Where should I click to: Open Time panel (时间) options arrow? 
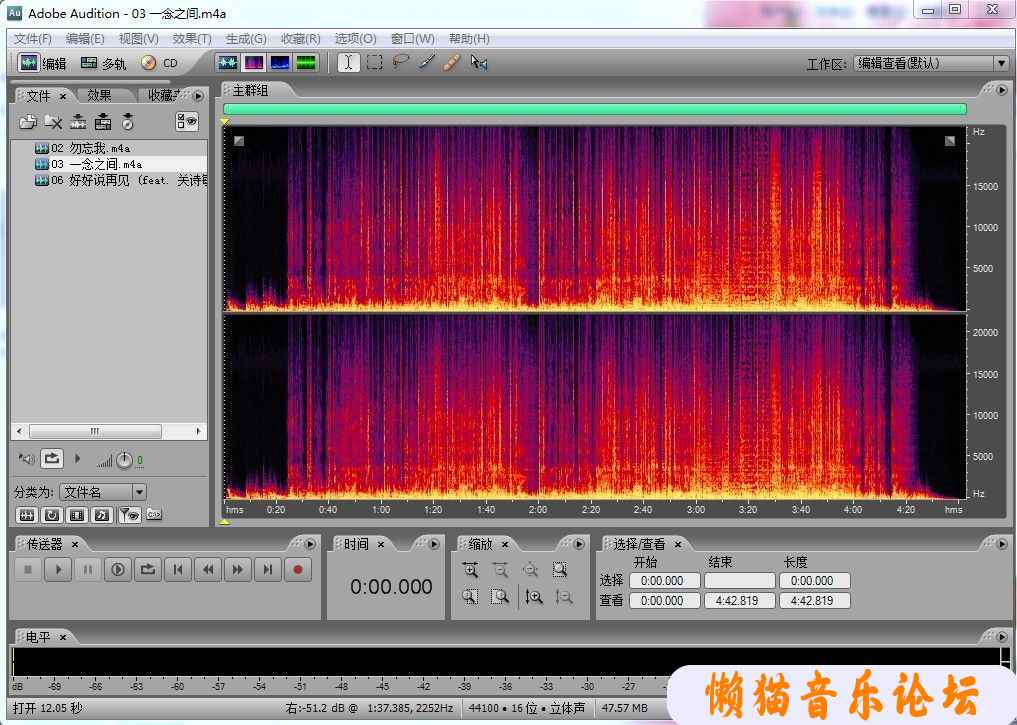(434, 544)
